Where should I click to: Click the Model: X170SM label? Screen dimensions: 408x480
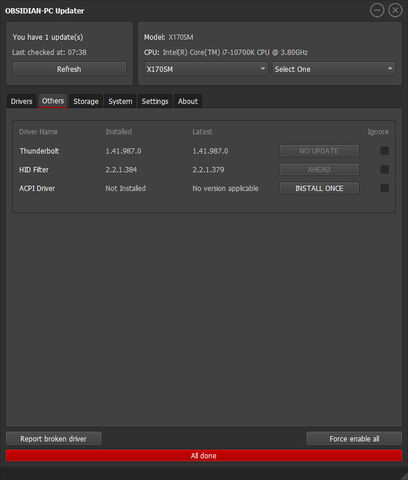point(169,37)
